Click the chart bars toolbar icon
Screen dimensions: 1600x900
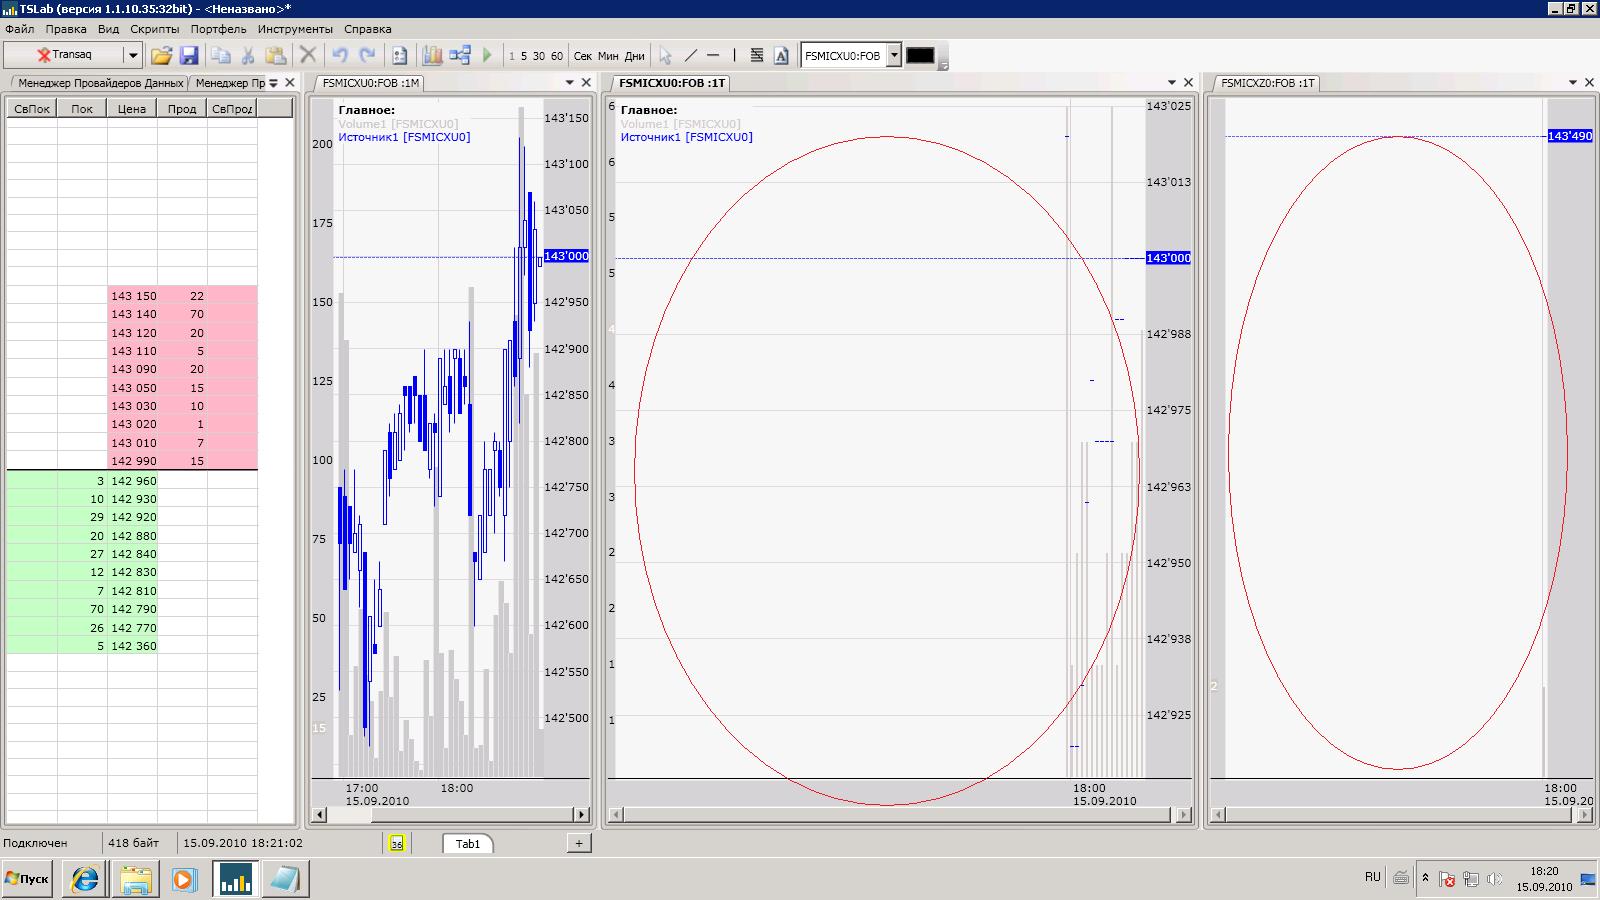[x=432, y=56]
